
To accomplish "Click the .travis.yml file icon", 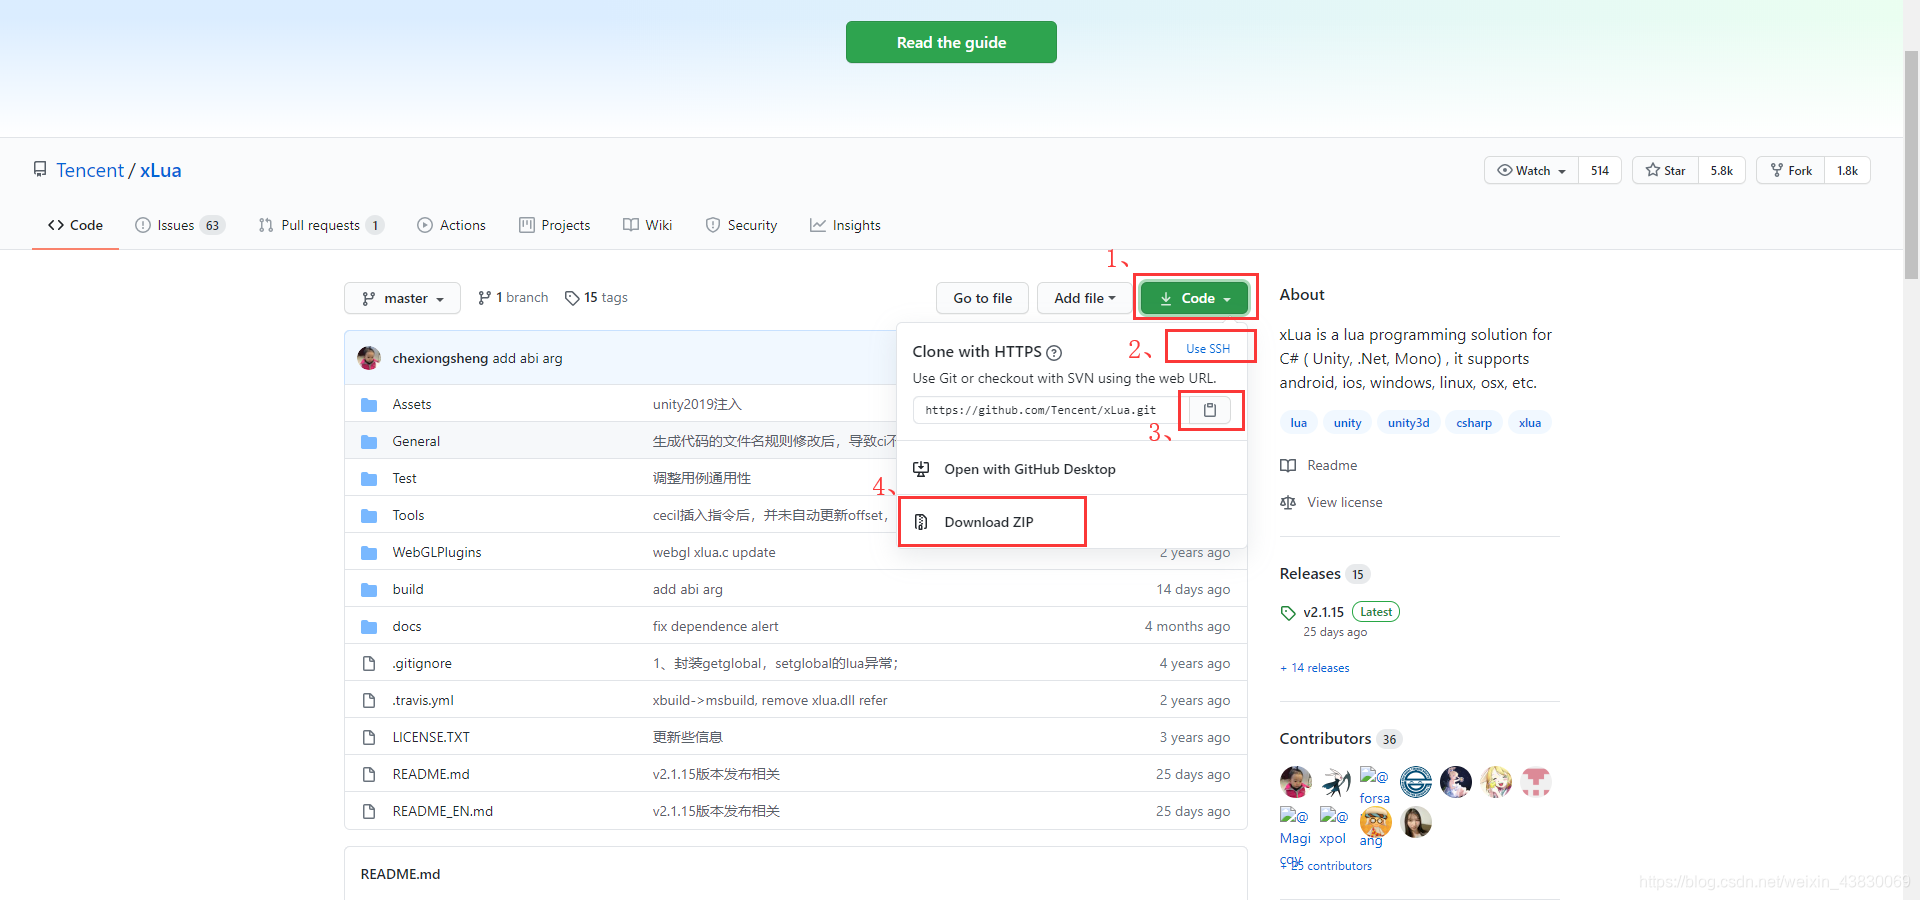I will pos(369,700).
